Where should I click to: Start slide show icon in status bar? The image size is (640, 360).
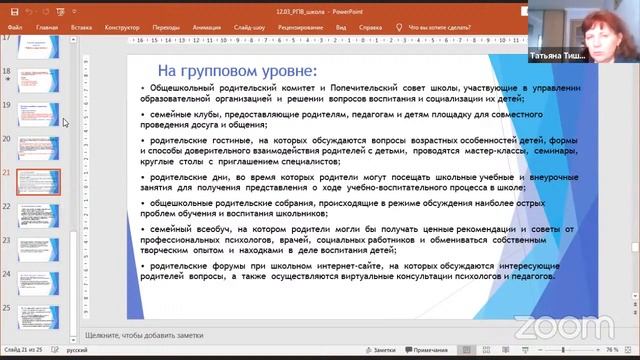coord(525,350)
